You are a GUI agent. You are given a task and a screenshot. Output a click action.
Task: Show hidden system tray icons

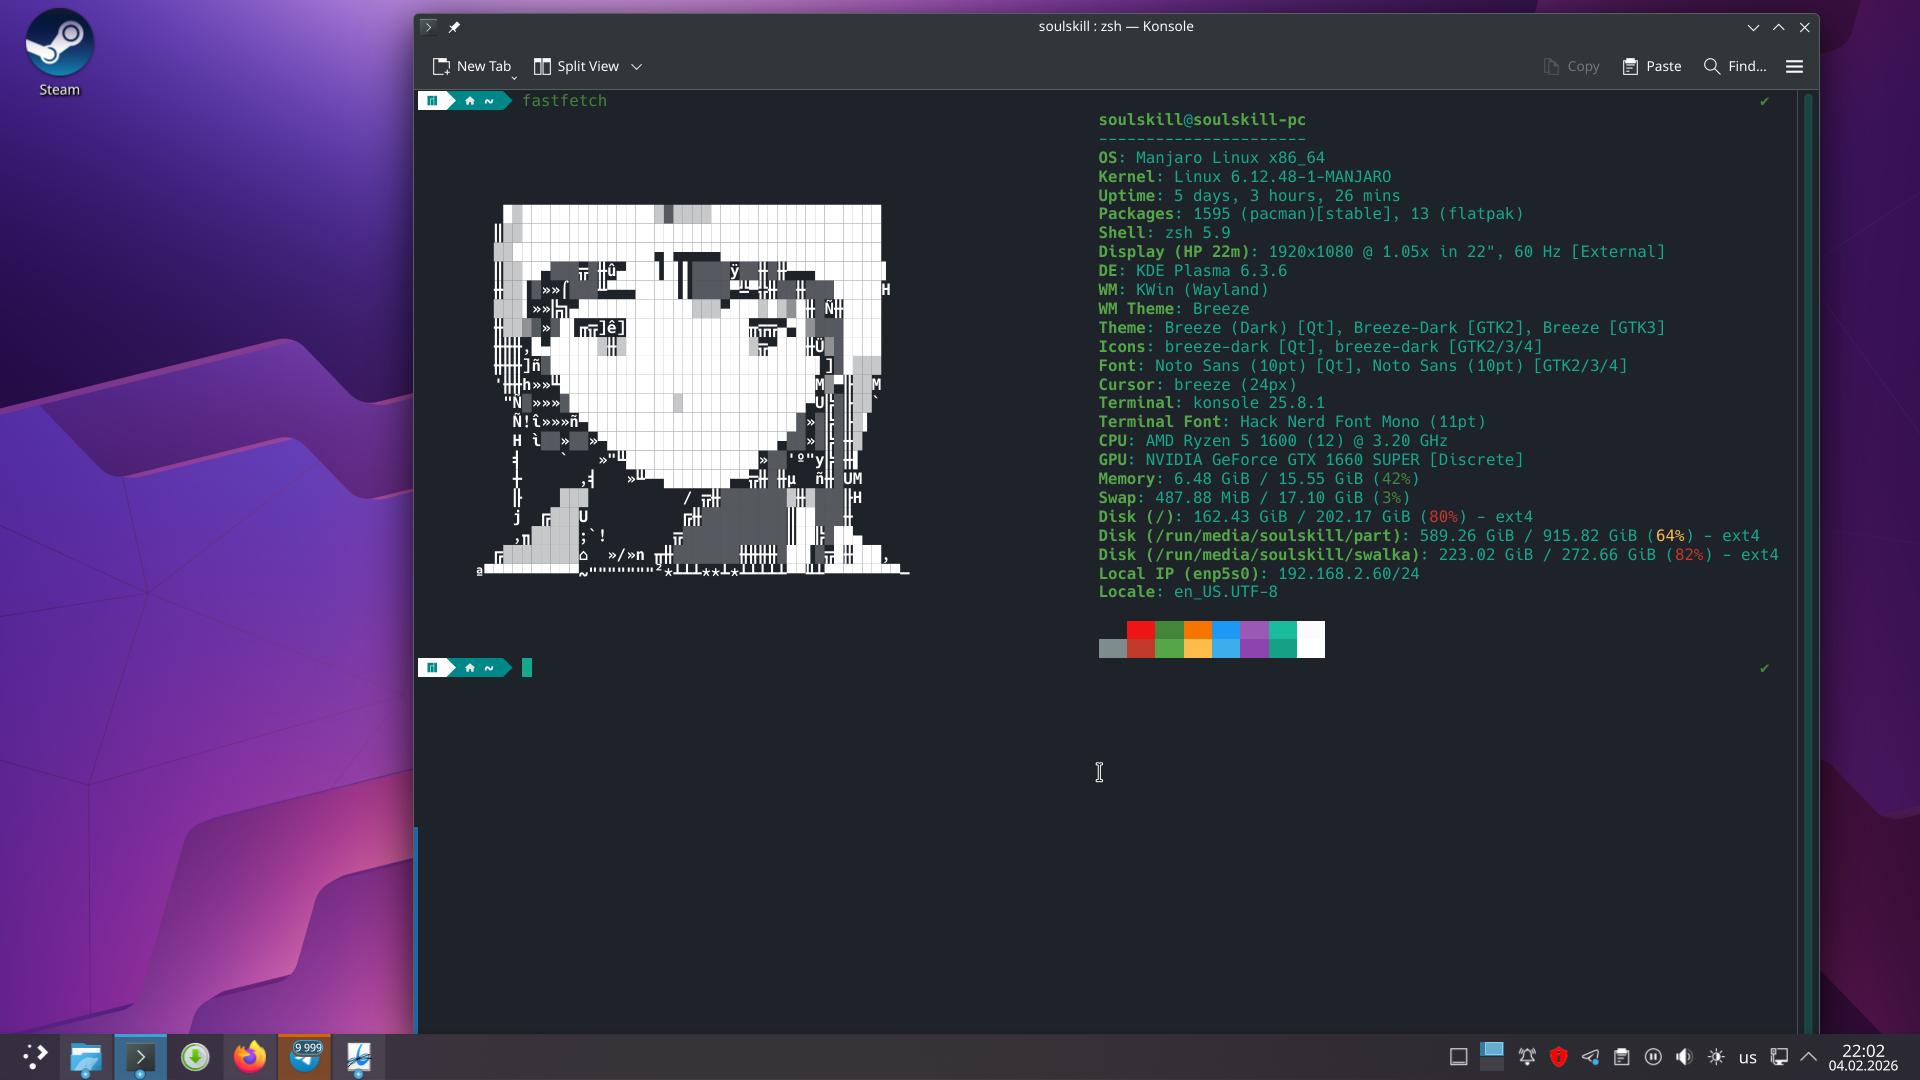tap(1808, 1056)
